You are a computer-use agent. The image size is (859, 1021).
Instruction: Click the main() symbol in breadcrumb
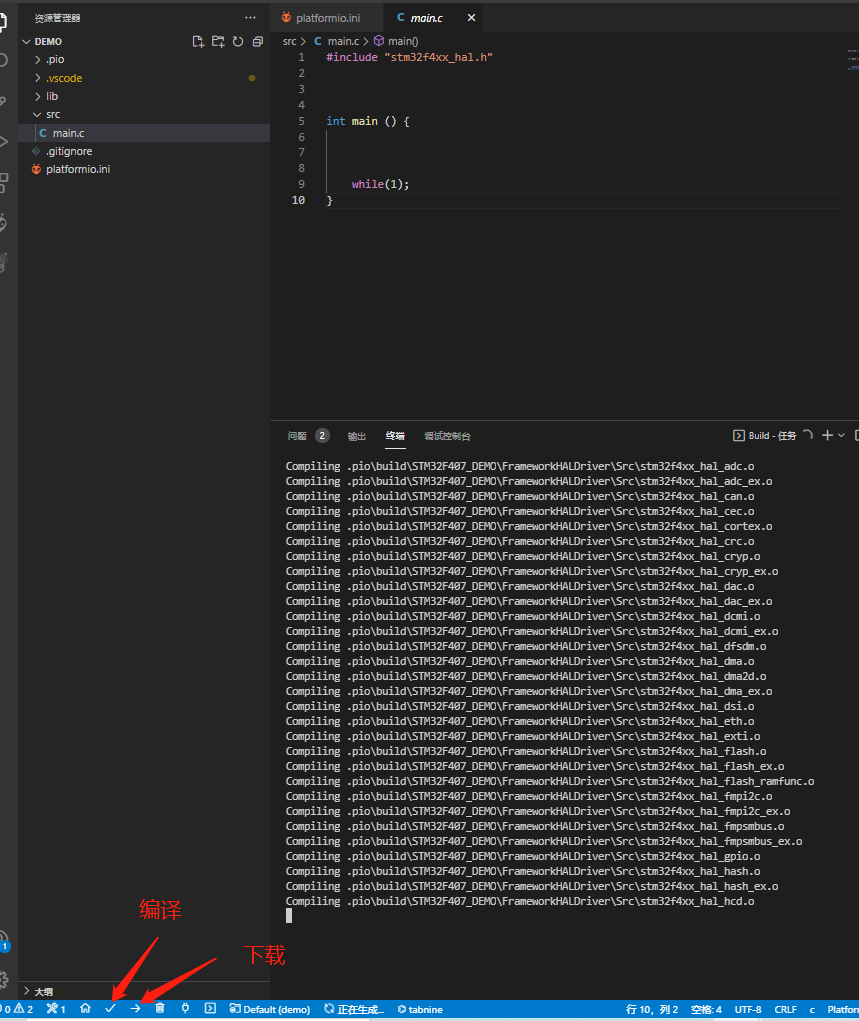pos(397,41)
